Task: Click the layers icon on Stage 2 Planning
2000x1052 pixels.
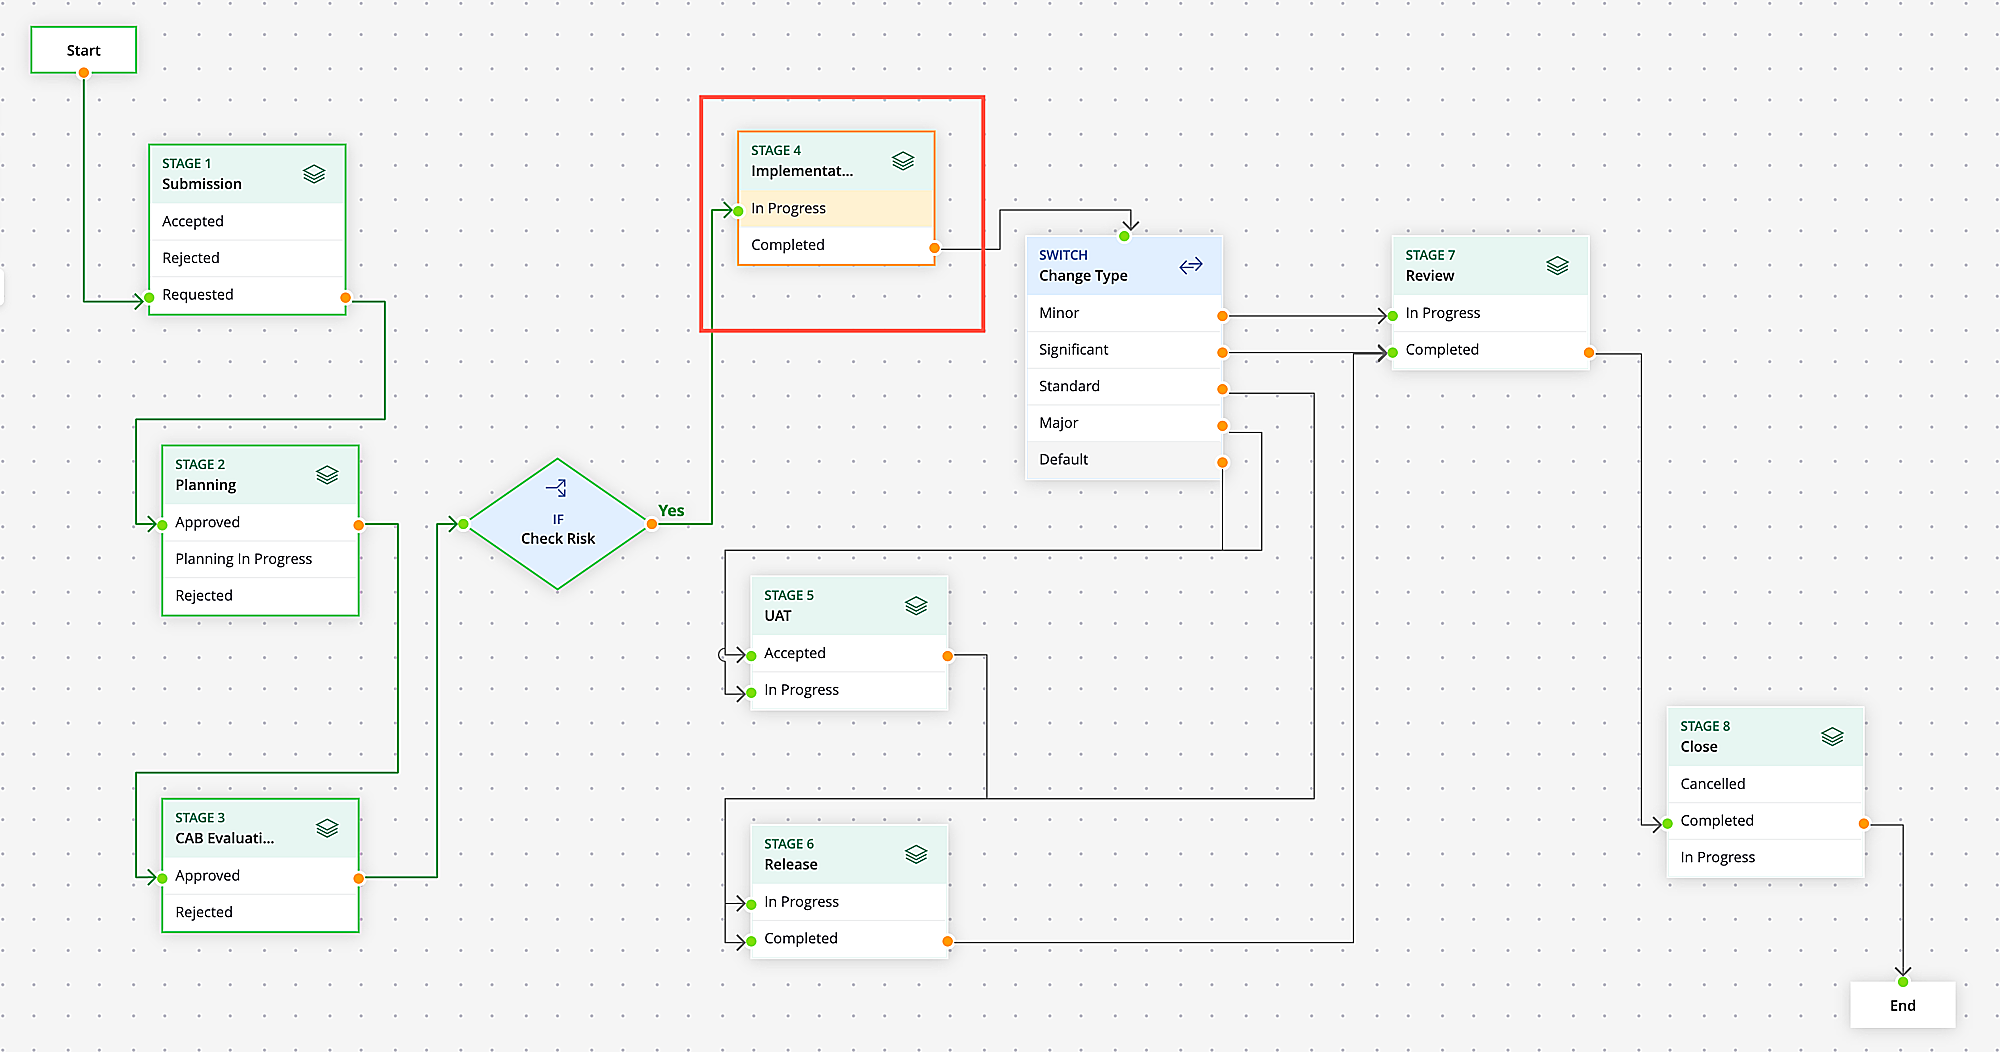Action: coord(328,474)
